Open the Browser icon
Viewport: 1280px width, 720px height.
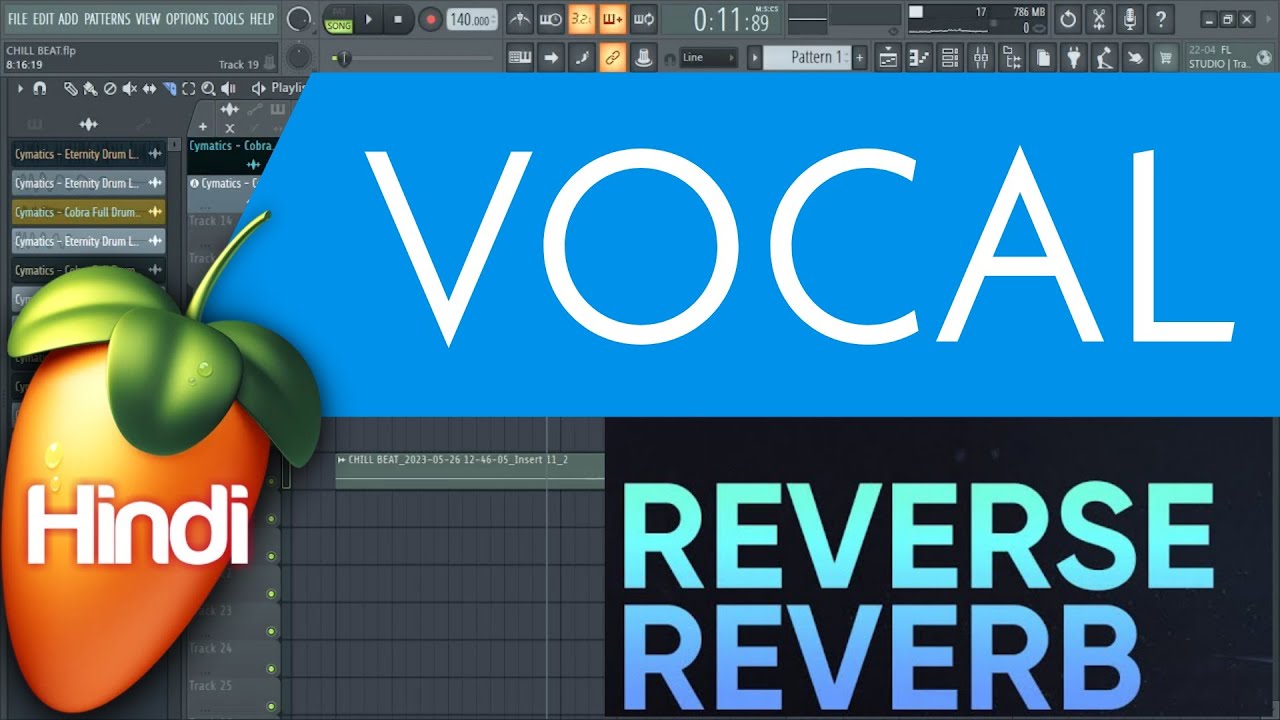pyautogui.click(x=1012, y=58)
